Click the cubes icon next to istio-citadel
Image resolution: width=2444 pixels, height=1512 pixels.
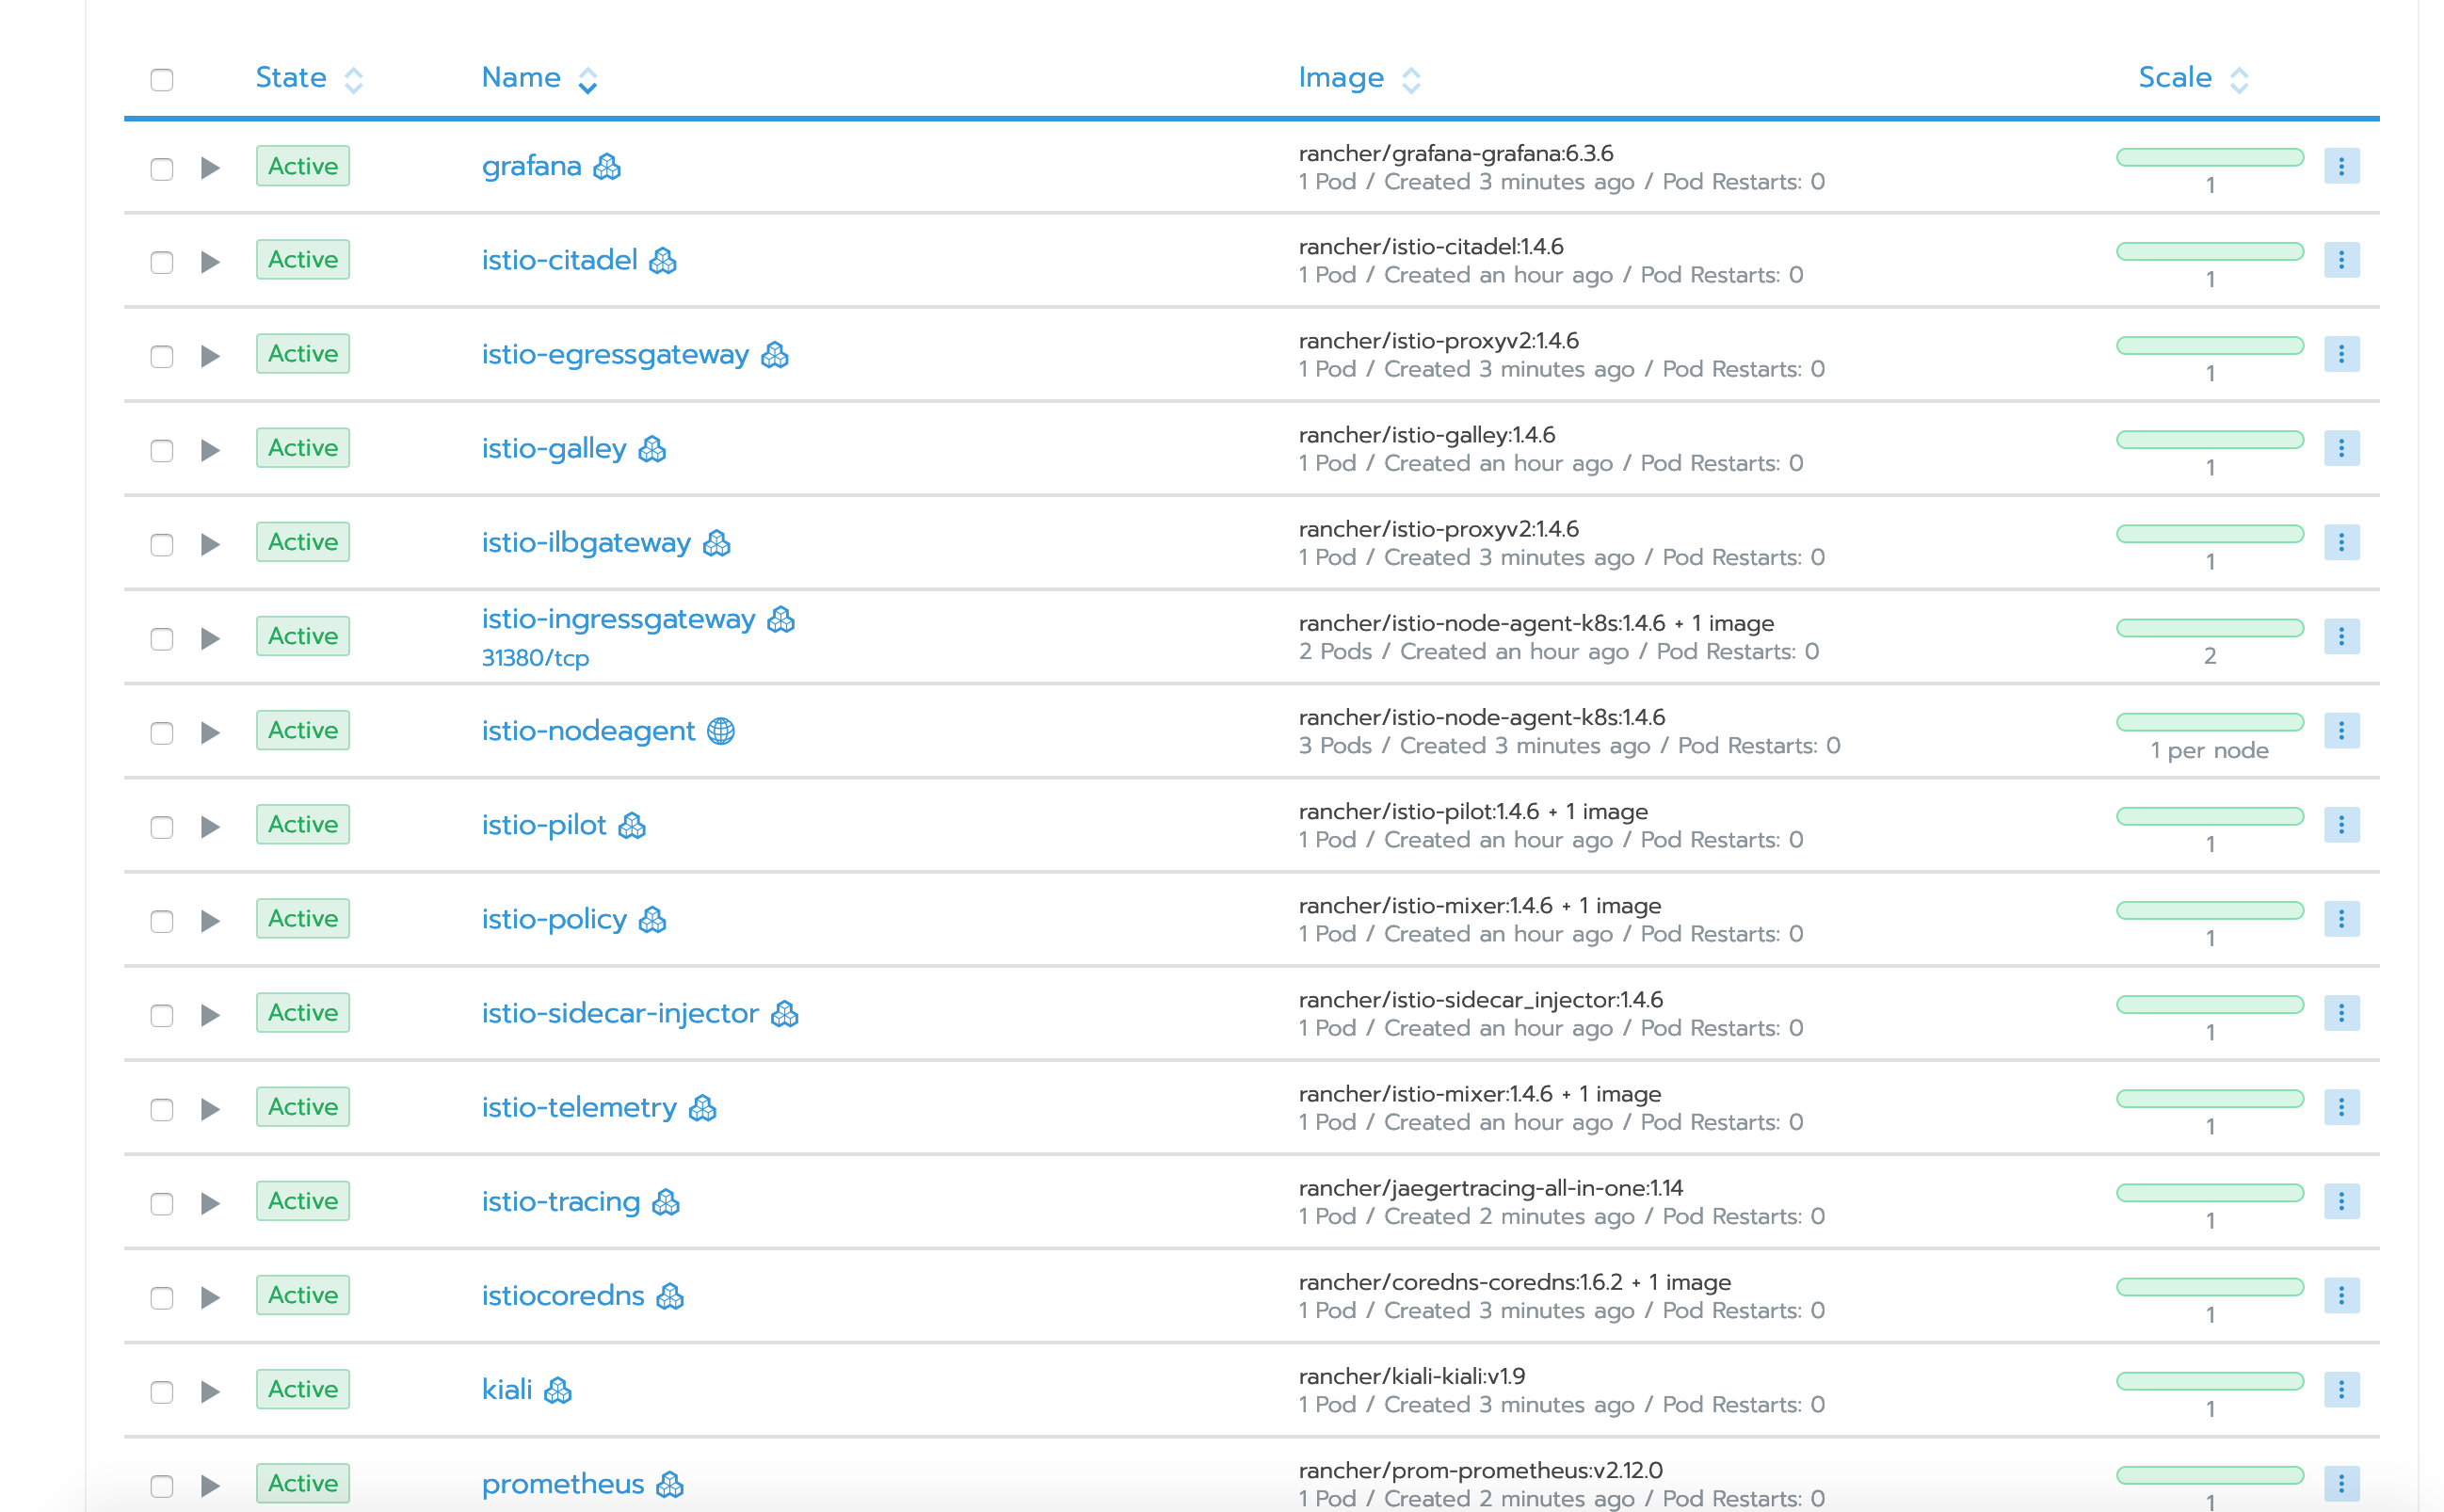(x=662, y=261)
